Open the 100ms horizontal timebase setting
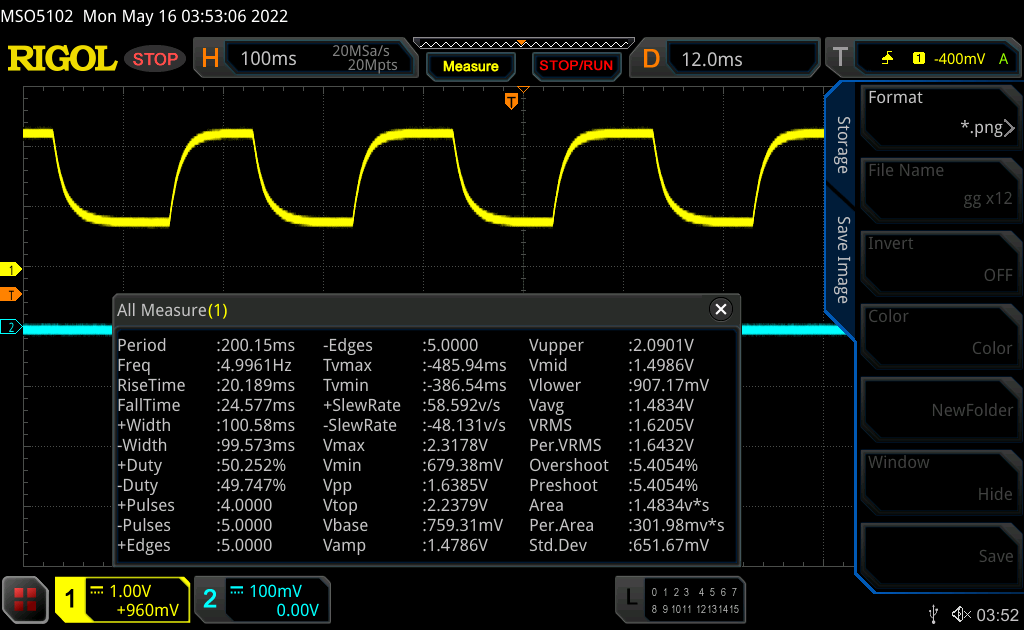Image resolution: width=1024 pixels, height=630 pixels. [269, 59]
